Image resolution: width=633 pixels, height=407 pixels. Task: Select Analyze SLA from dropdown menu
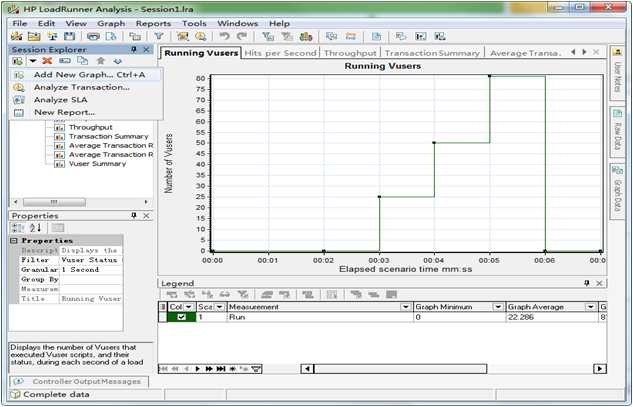[86, 100]
